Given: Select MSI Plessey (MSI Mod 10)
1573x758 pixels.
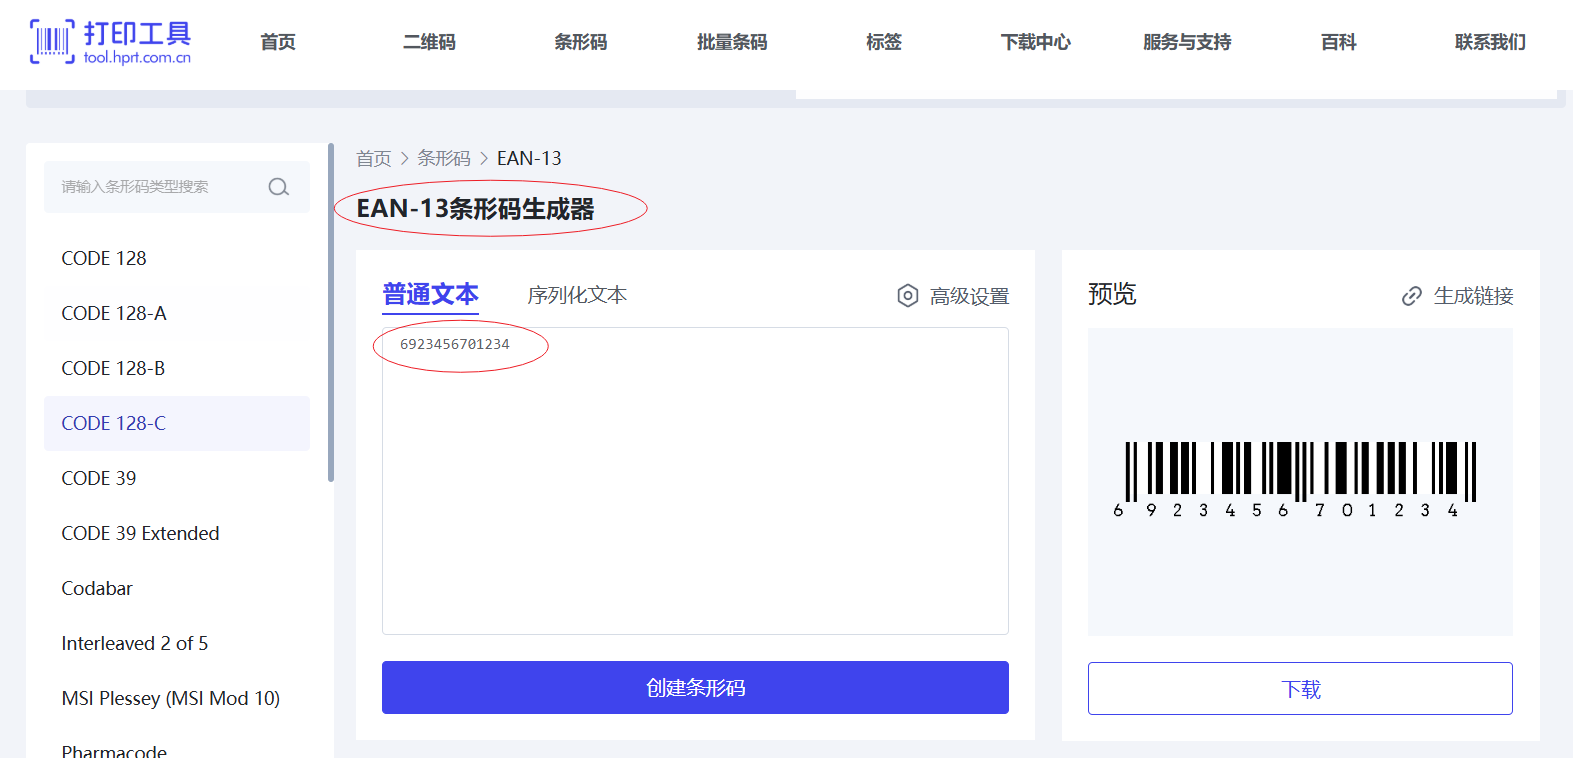Looking at the screenshot, I should click(177, 698).
